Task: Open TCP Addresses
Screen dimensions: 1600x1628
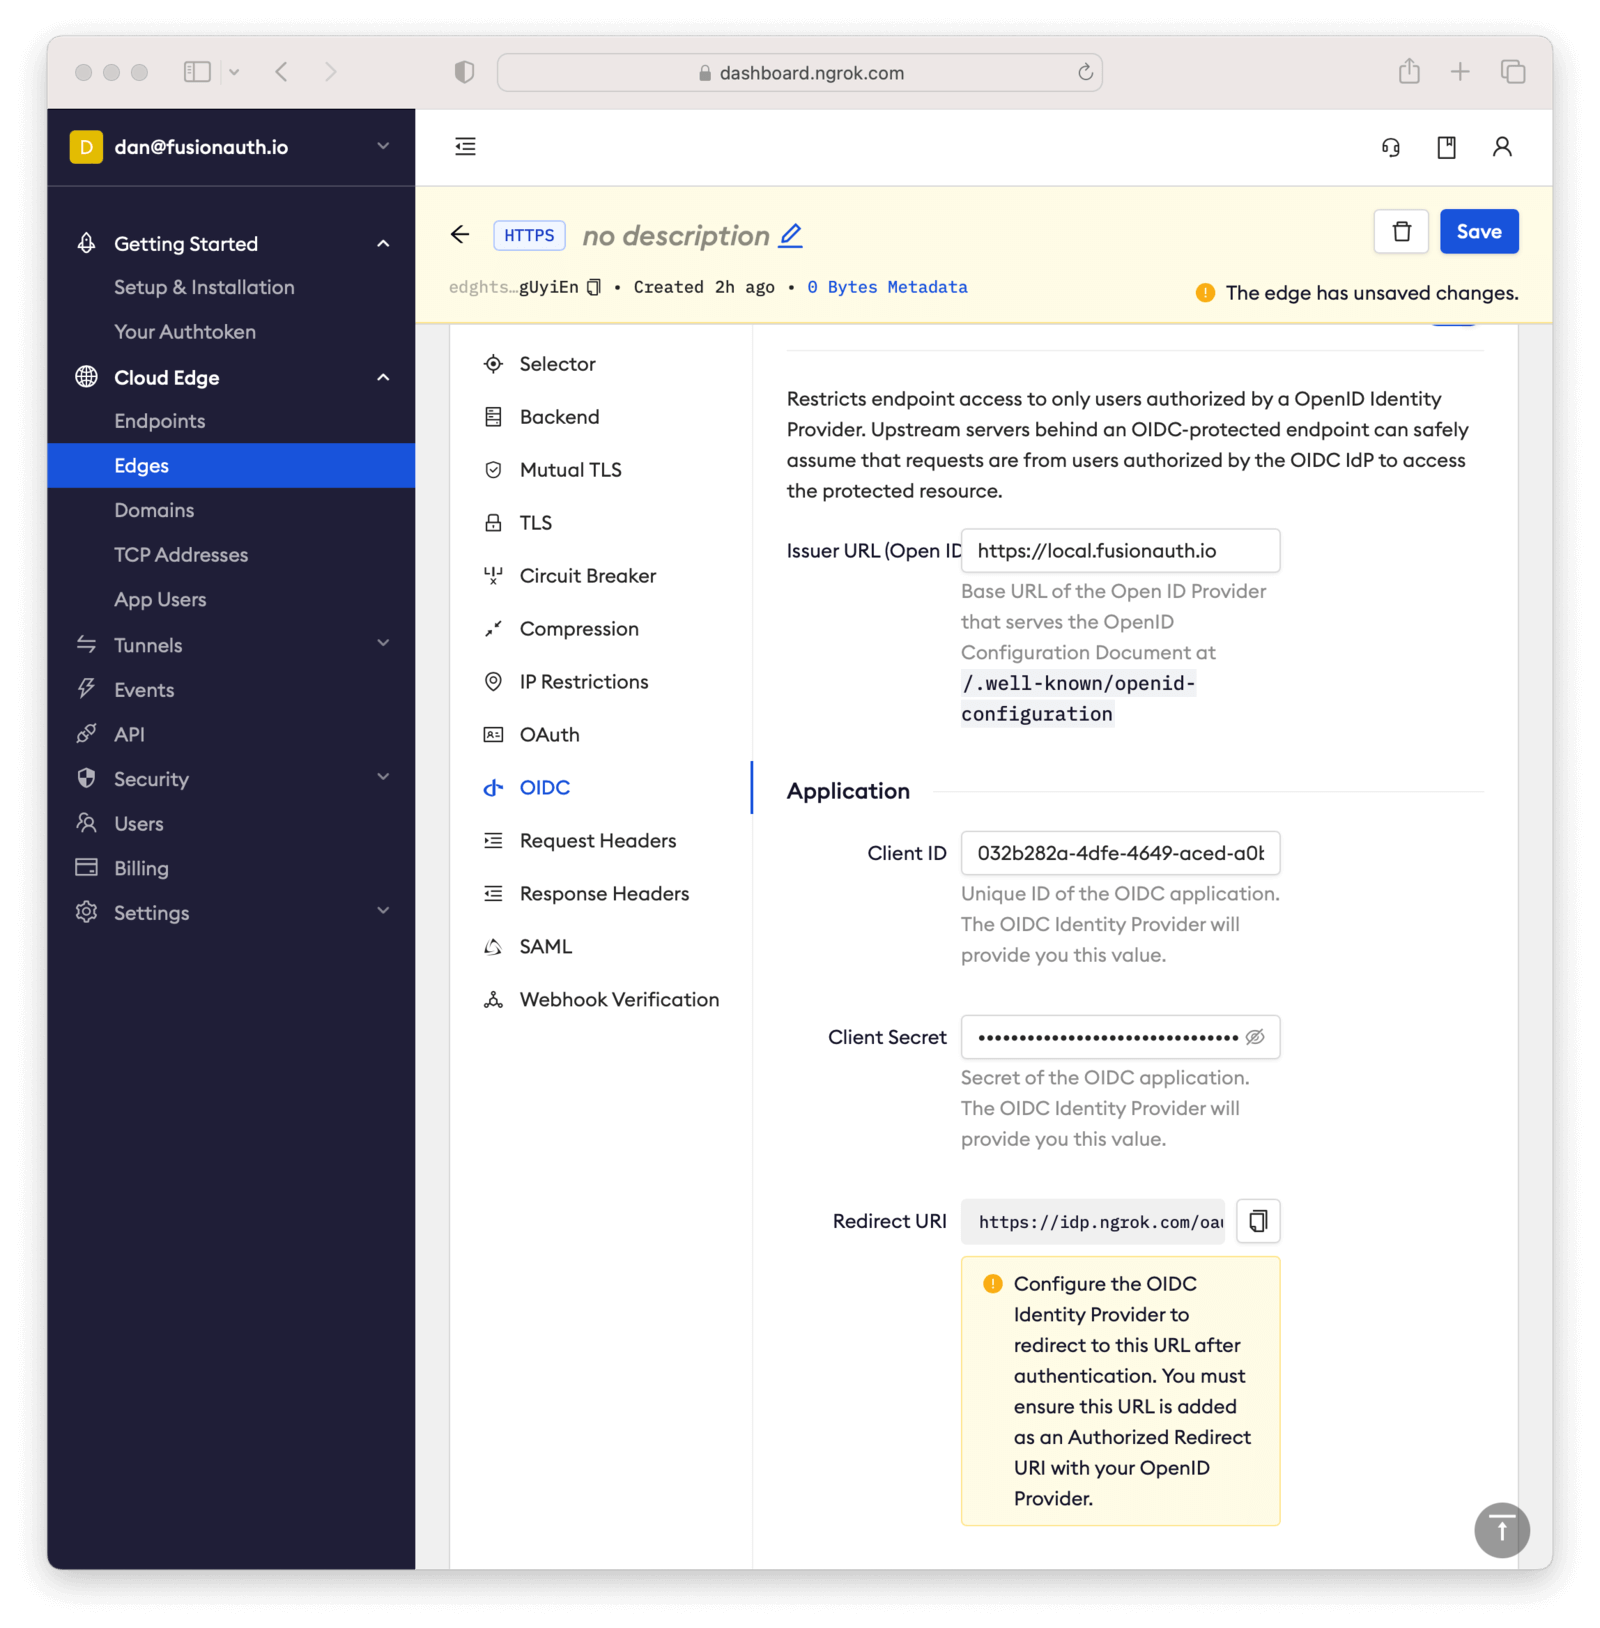Action: pos(181,555)
